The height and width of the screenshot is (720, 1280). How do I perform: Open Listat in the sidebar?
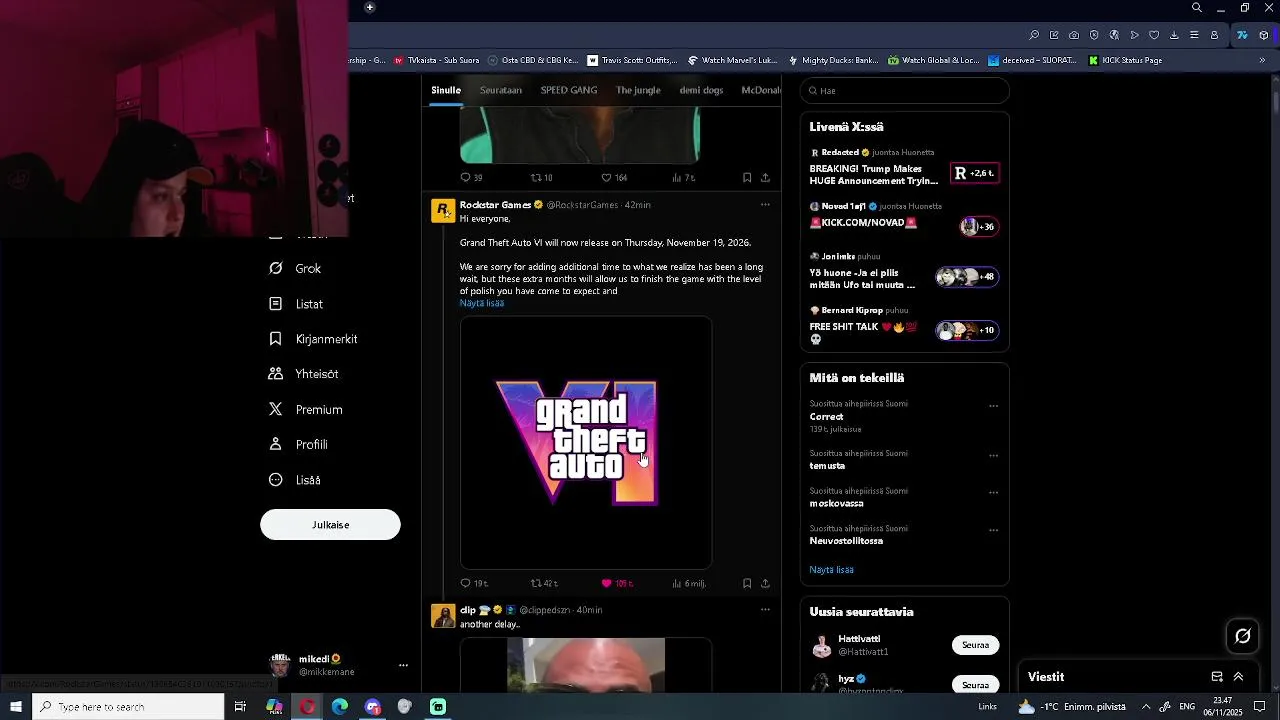coord(296,304)
